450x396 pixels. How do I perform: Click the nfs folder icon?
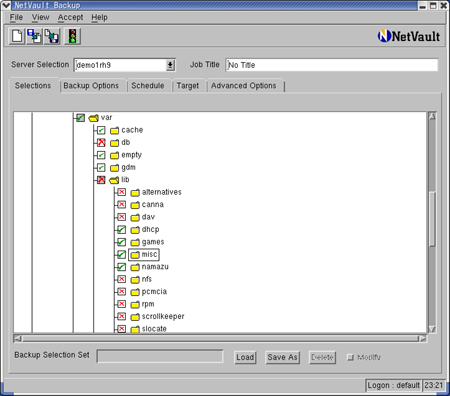135,279
